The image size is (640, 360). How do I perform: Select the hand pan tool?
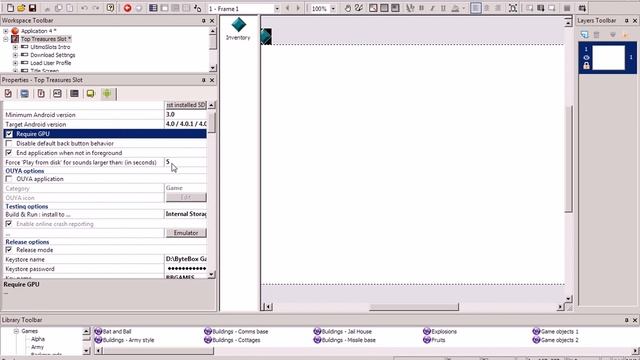pos(347,8)
